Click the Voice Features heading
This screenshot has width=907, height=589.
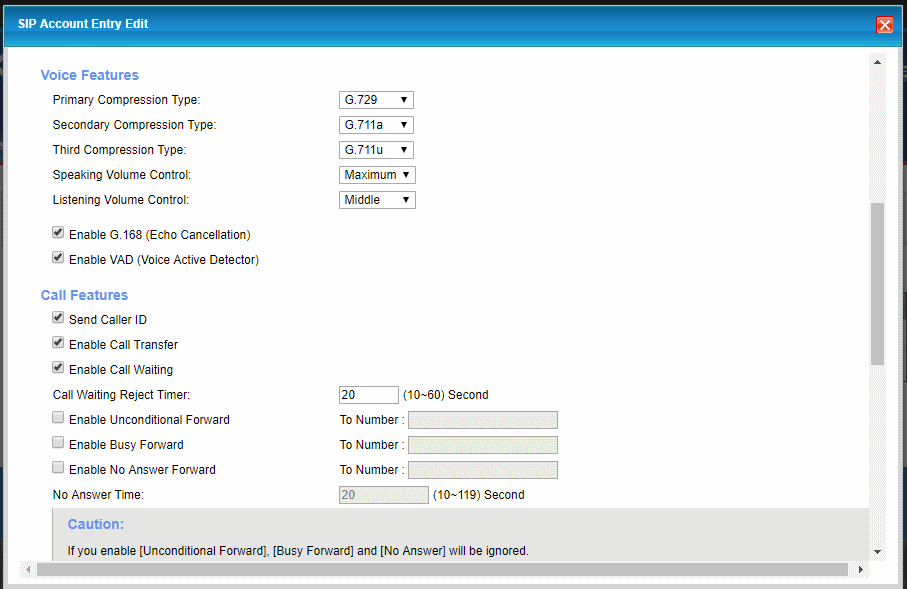click(90, 75)
